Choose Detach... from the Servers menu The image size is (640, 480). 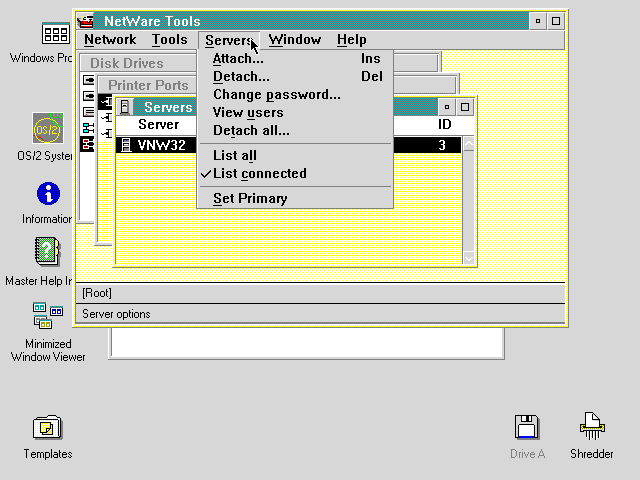coord(295,77)
